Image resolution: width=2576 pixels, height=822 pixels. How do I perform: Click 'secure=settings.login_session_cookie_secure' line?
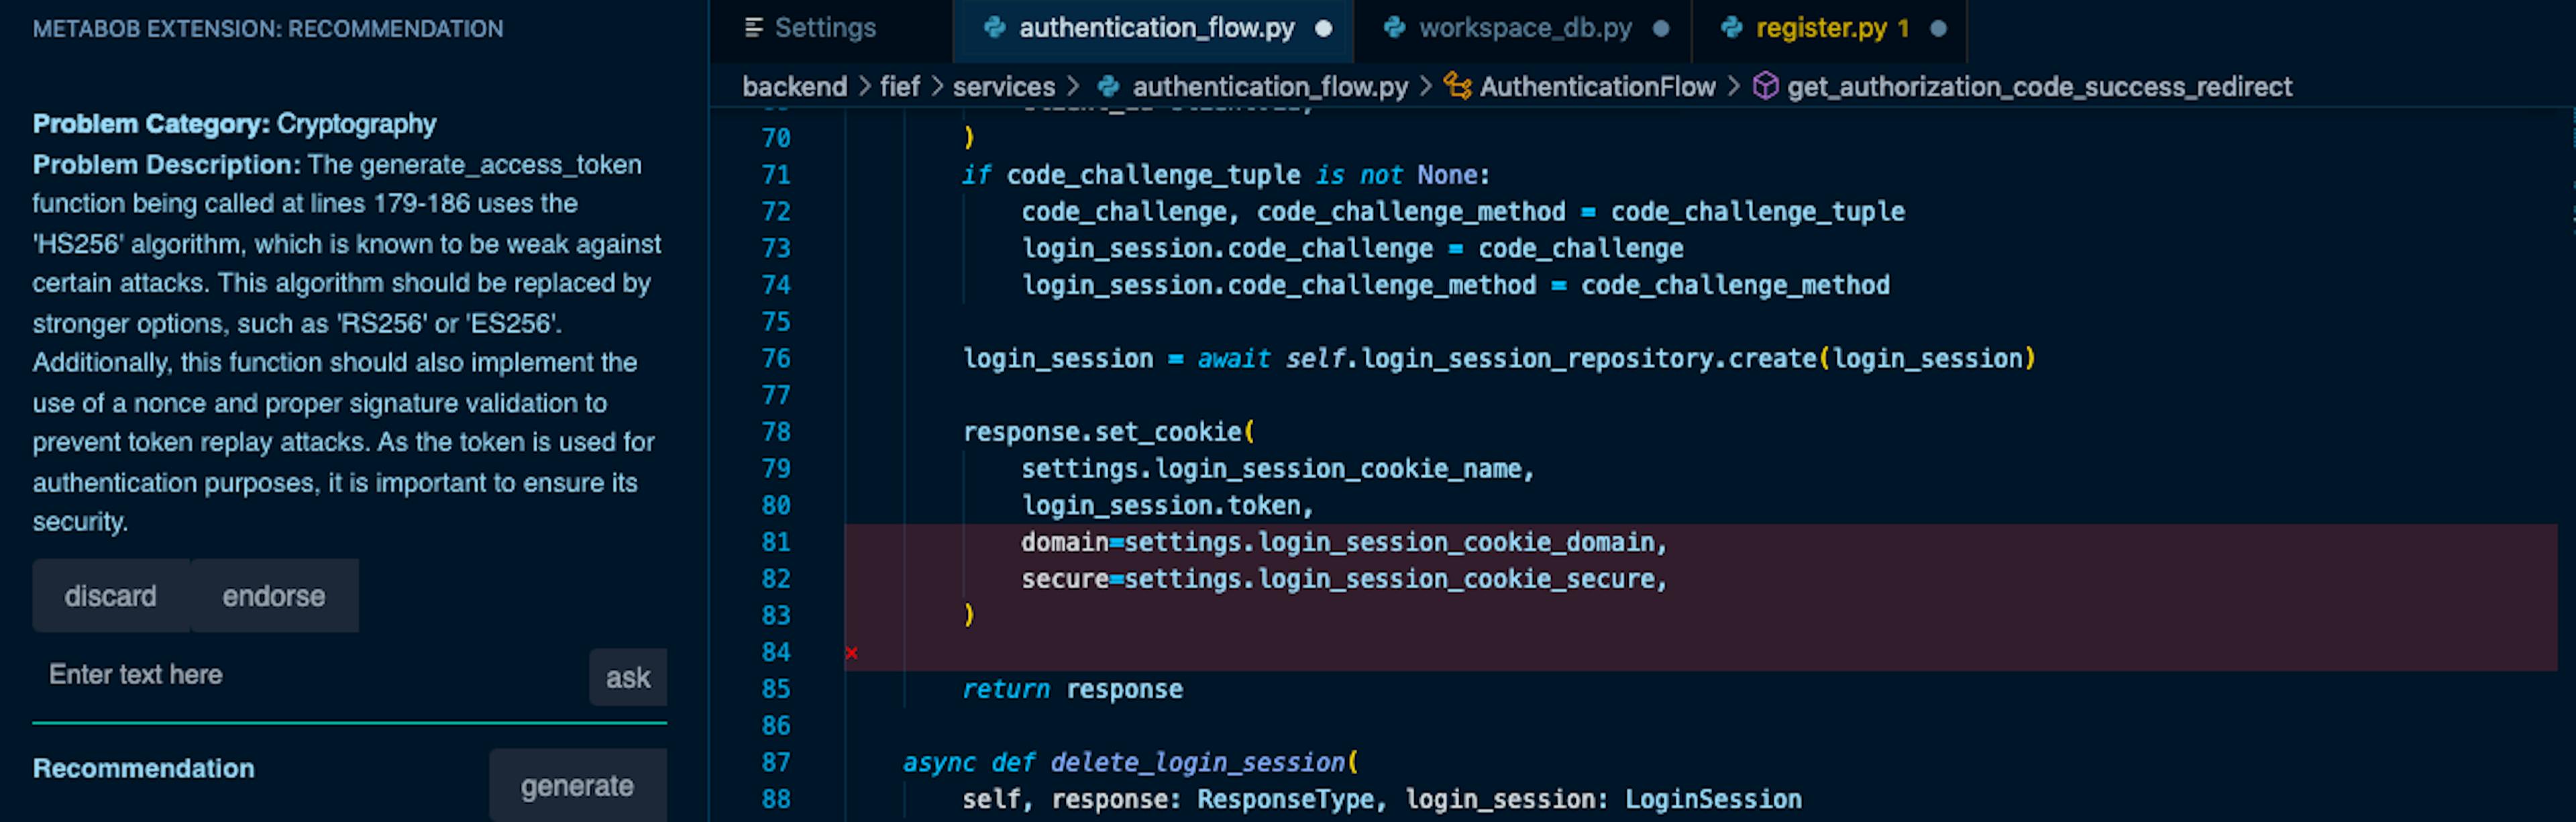point(1345,579)
